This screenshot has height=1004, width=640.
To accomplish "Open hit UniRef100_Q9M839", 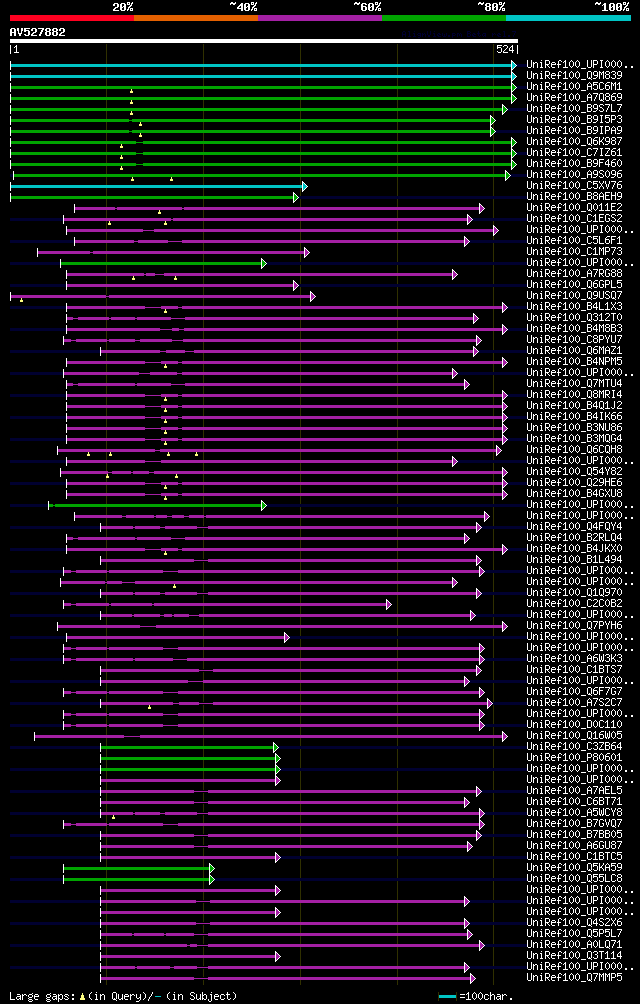I will coord(573,76).
